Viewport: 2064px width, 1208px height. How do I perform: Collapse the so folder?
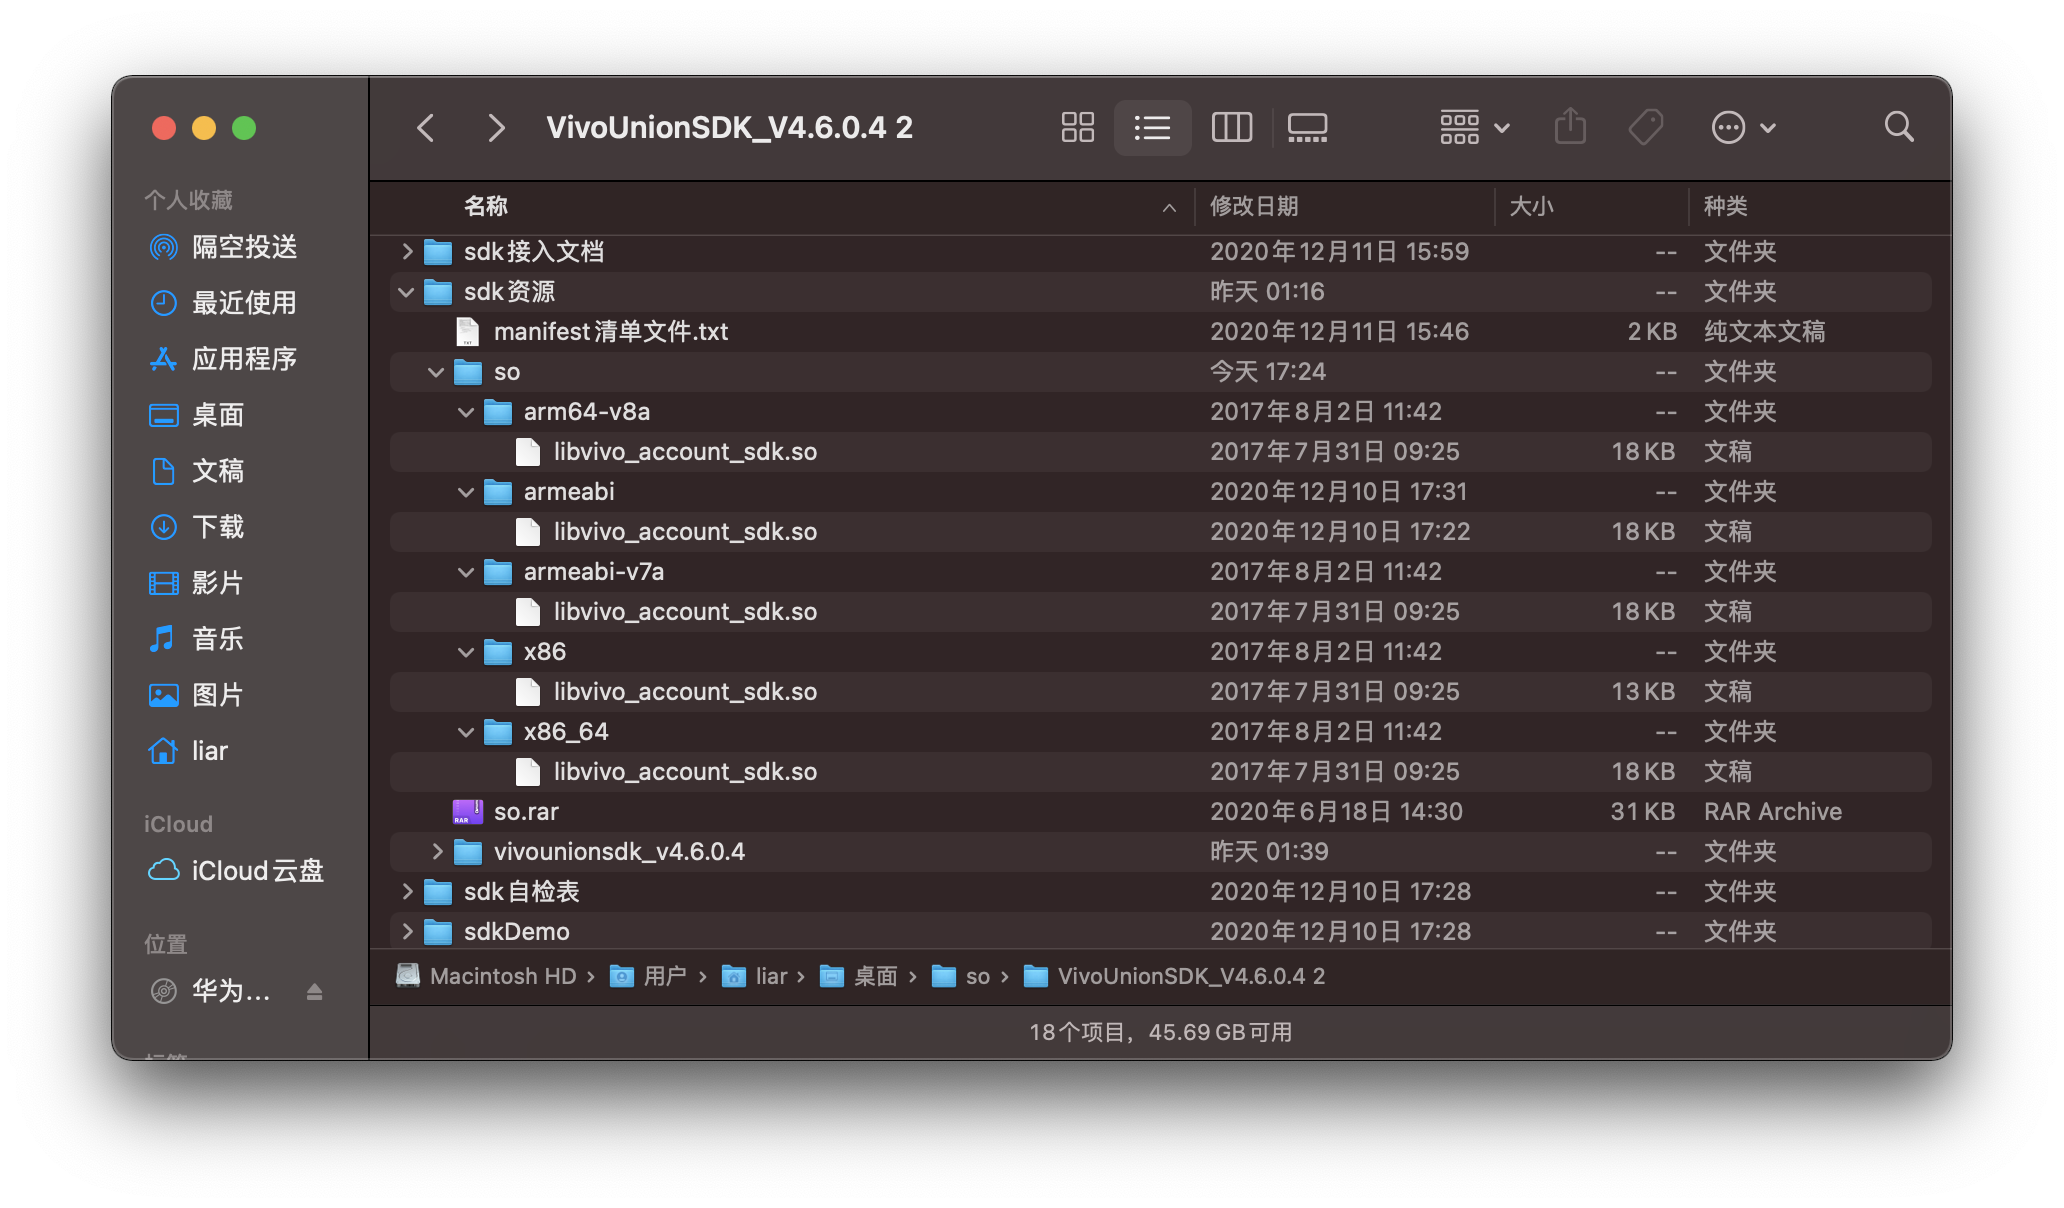(436, 372)
